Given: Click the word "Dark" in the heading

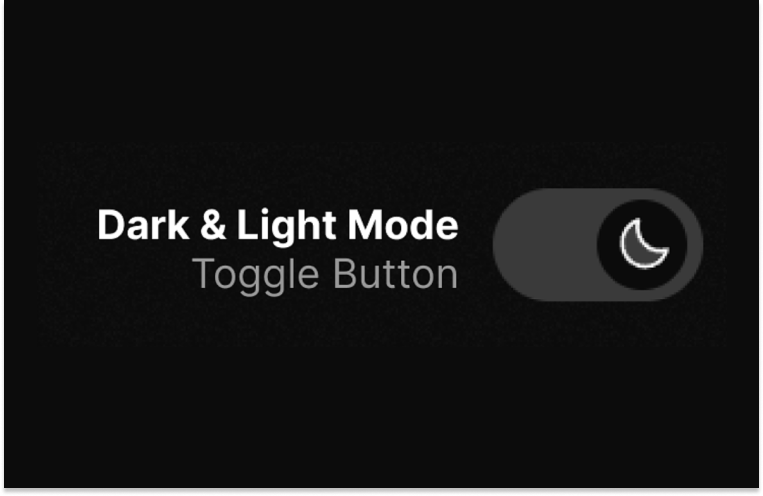Looking at the screenshot, I should click(x=144, y=225).
